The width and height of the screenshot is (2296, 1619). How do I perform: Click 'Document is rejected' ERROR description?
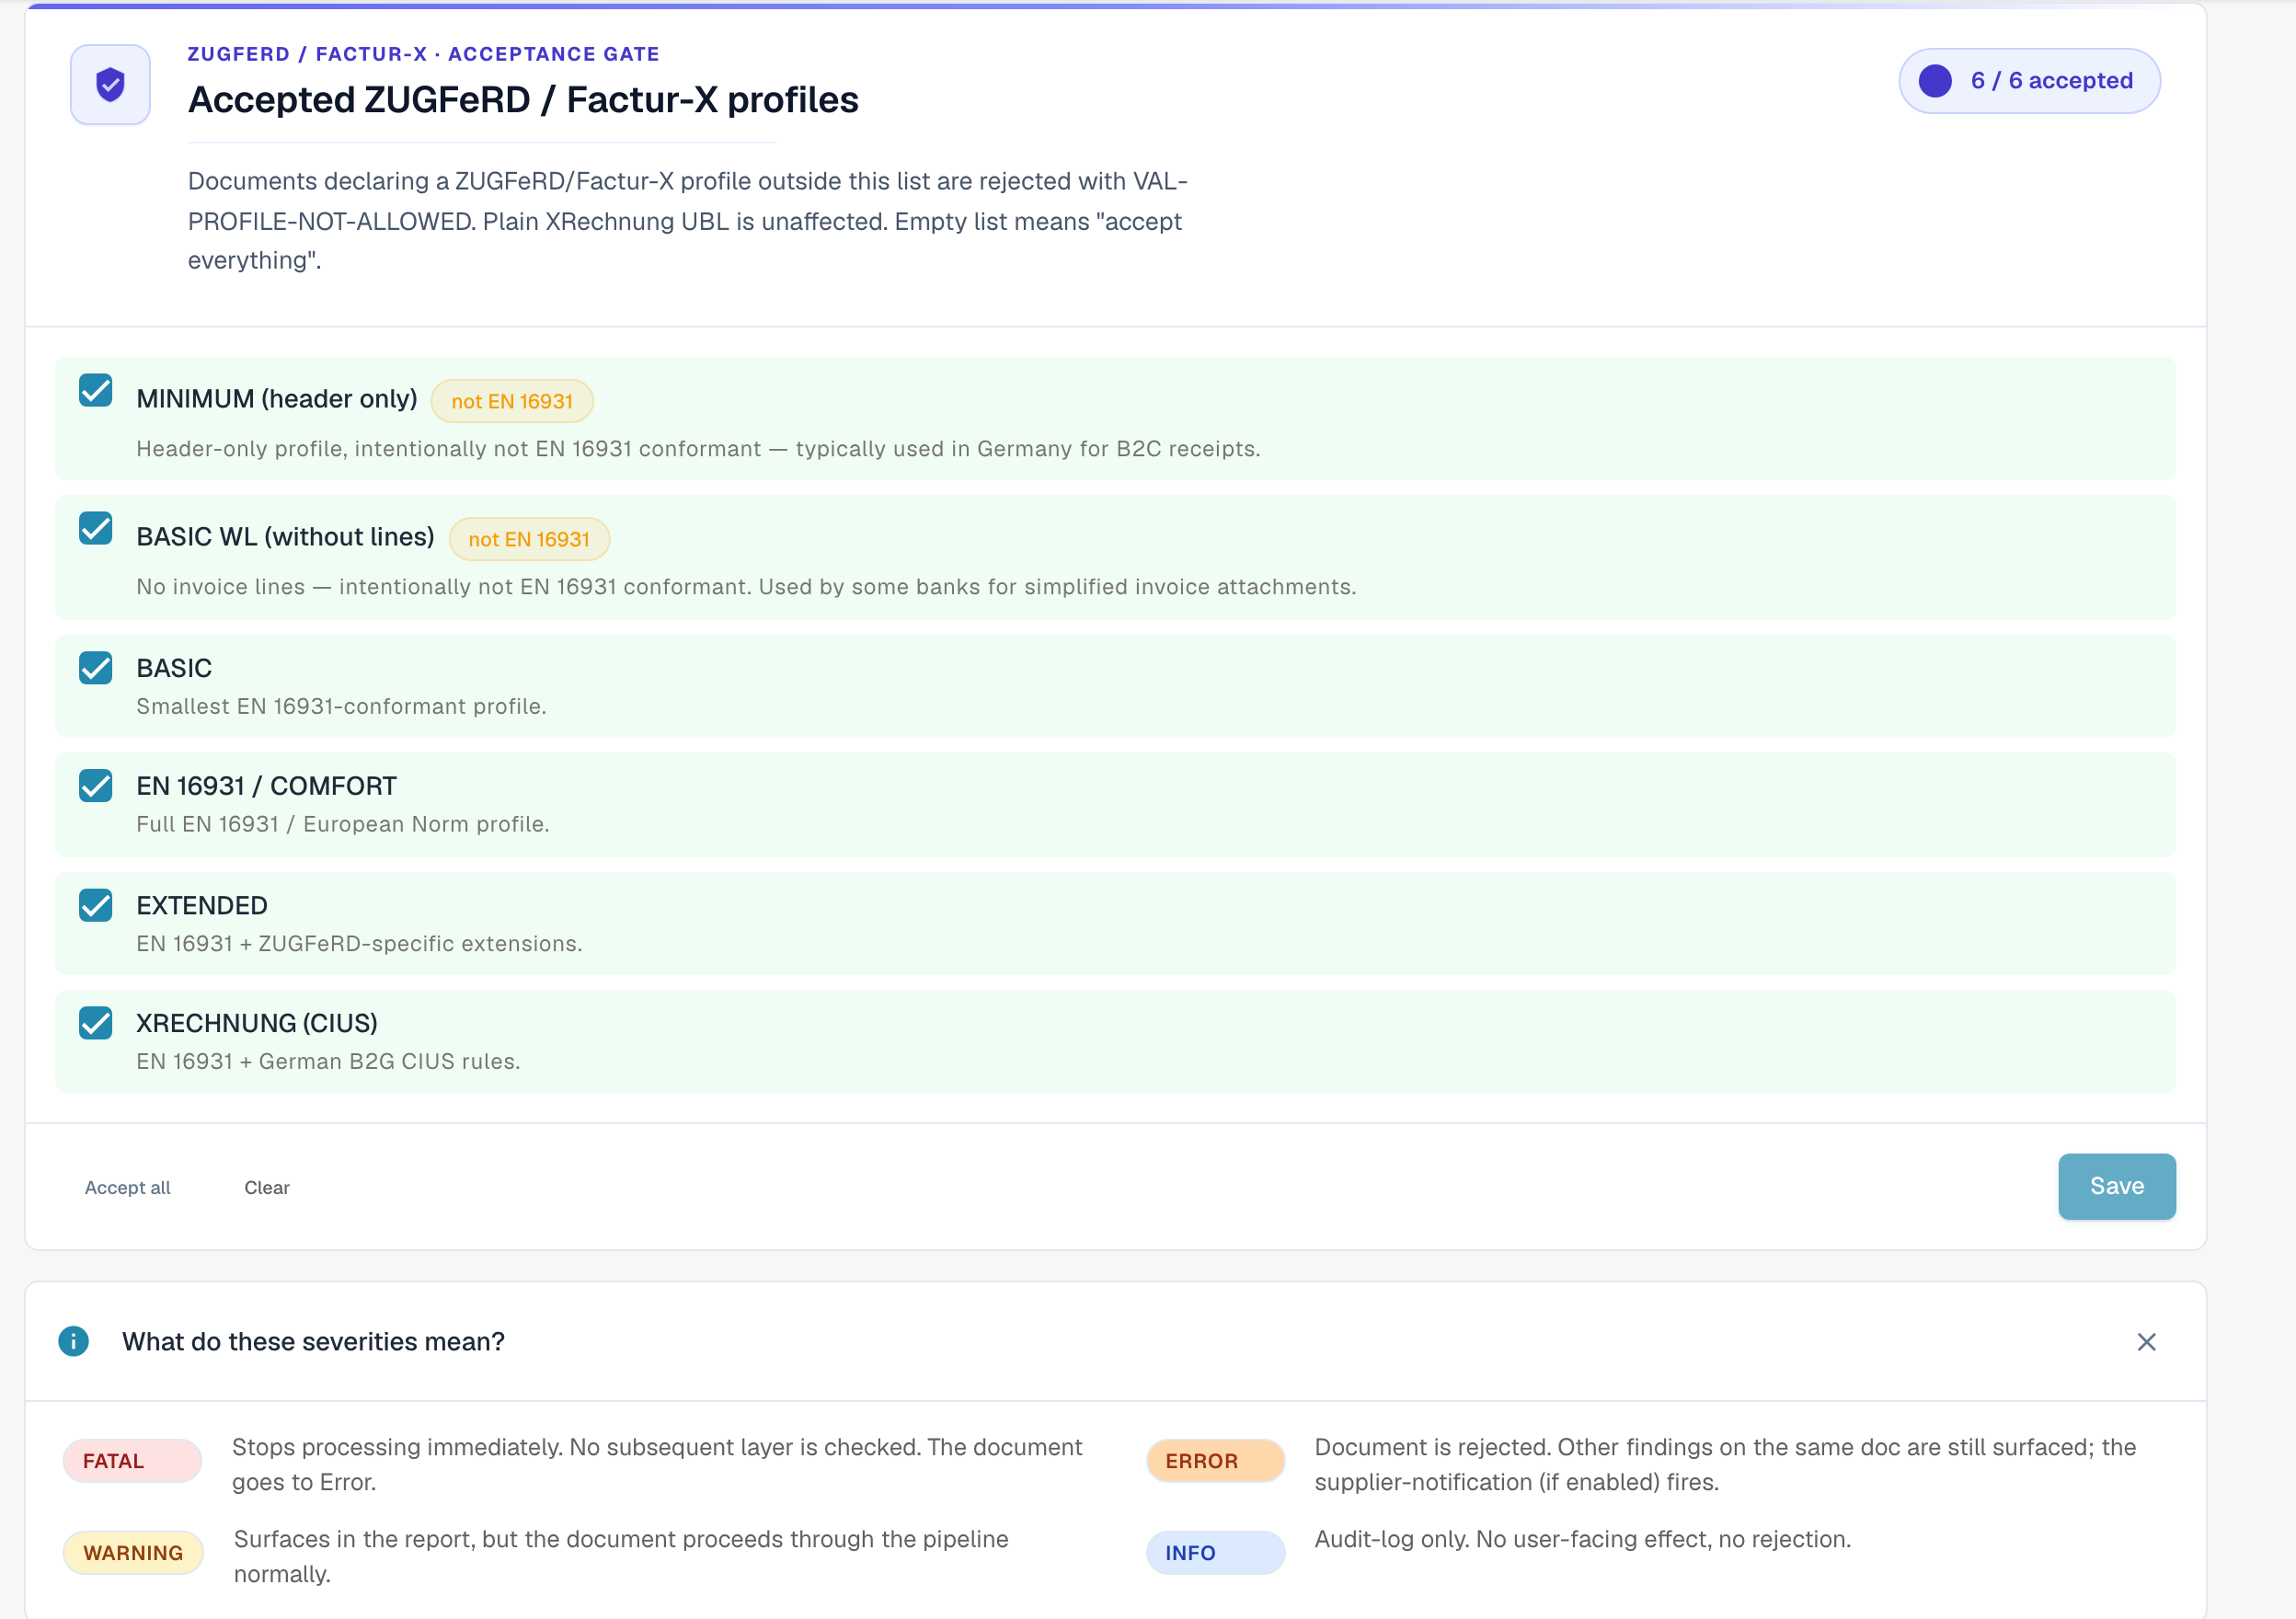coord(1725,1464)
